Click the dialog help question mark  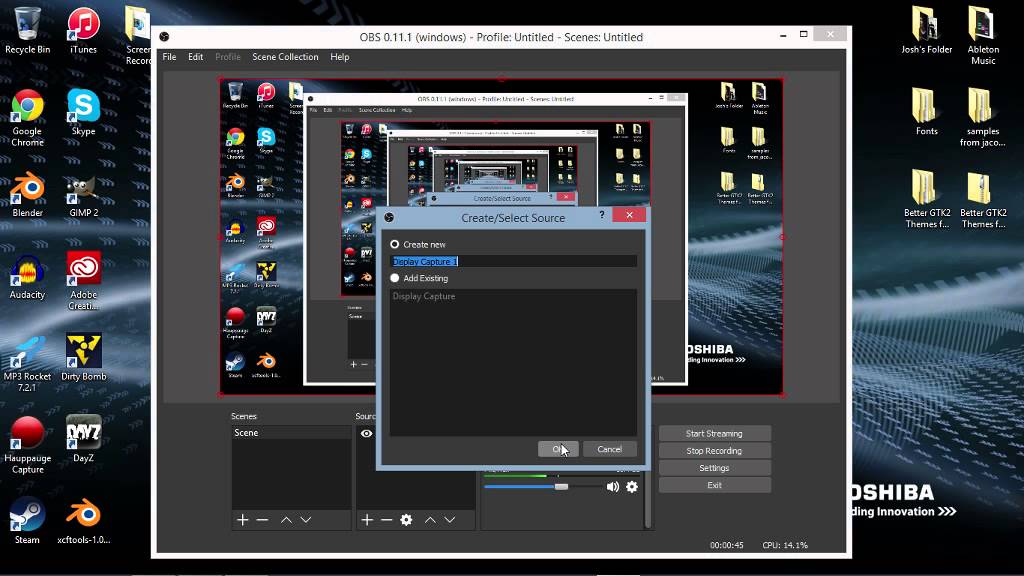[601, 214]
